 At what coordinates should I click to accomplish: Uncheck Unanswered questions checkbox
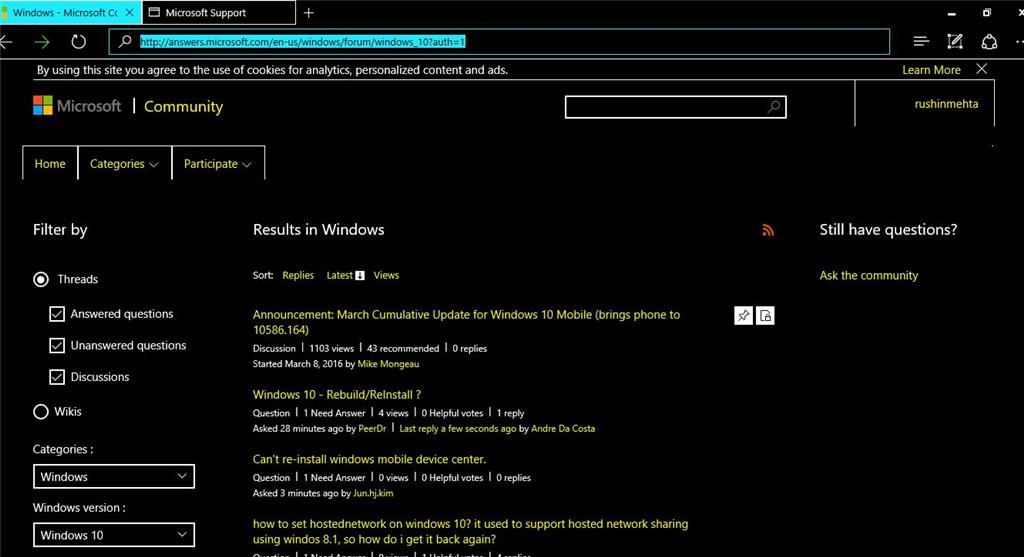[x=57, y=345]
